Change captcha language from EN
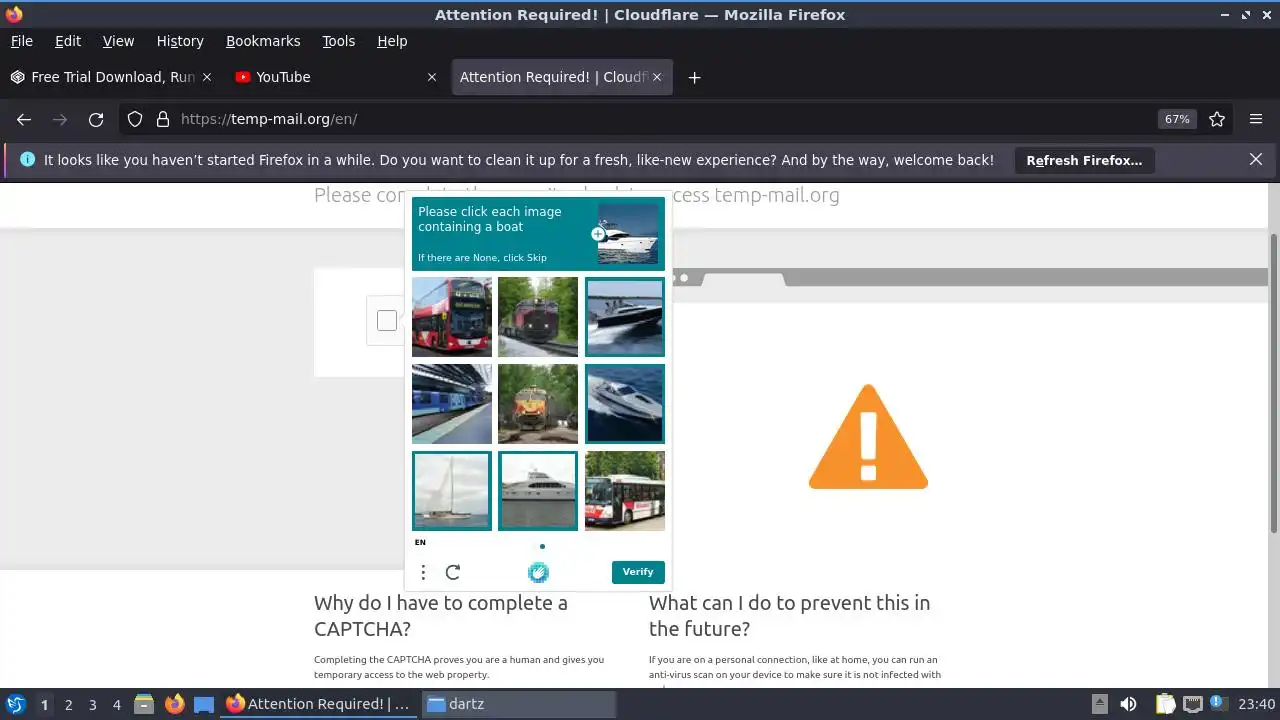 pos(420,543)
